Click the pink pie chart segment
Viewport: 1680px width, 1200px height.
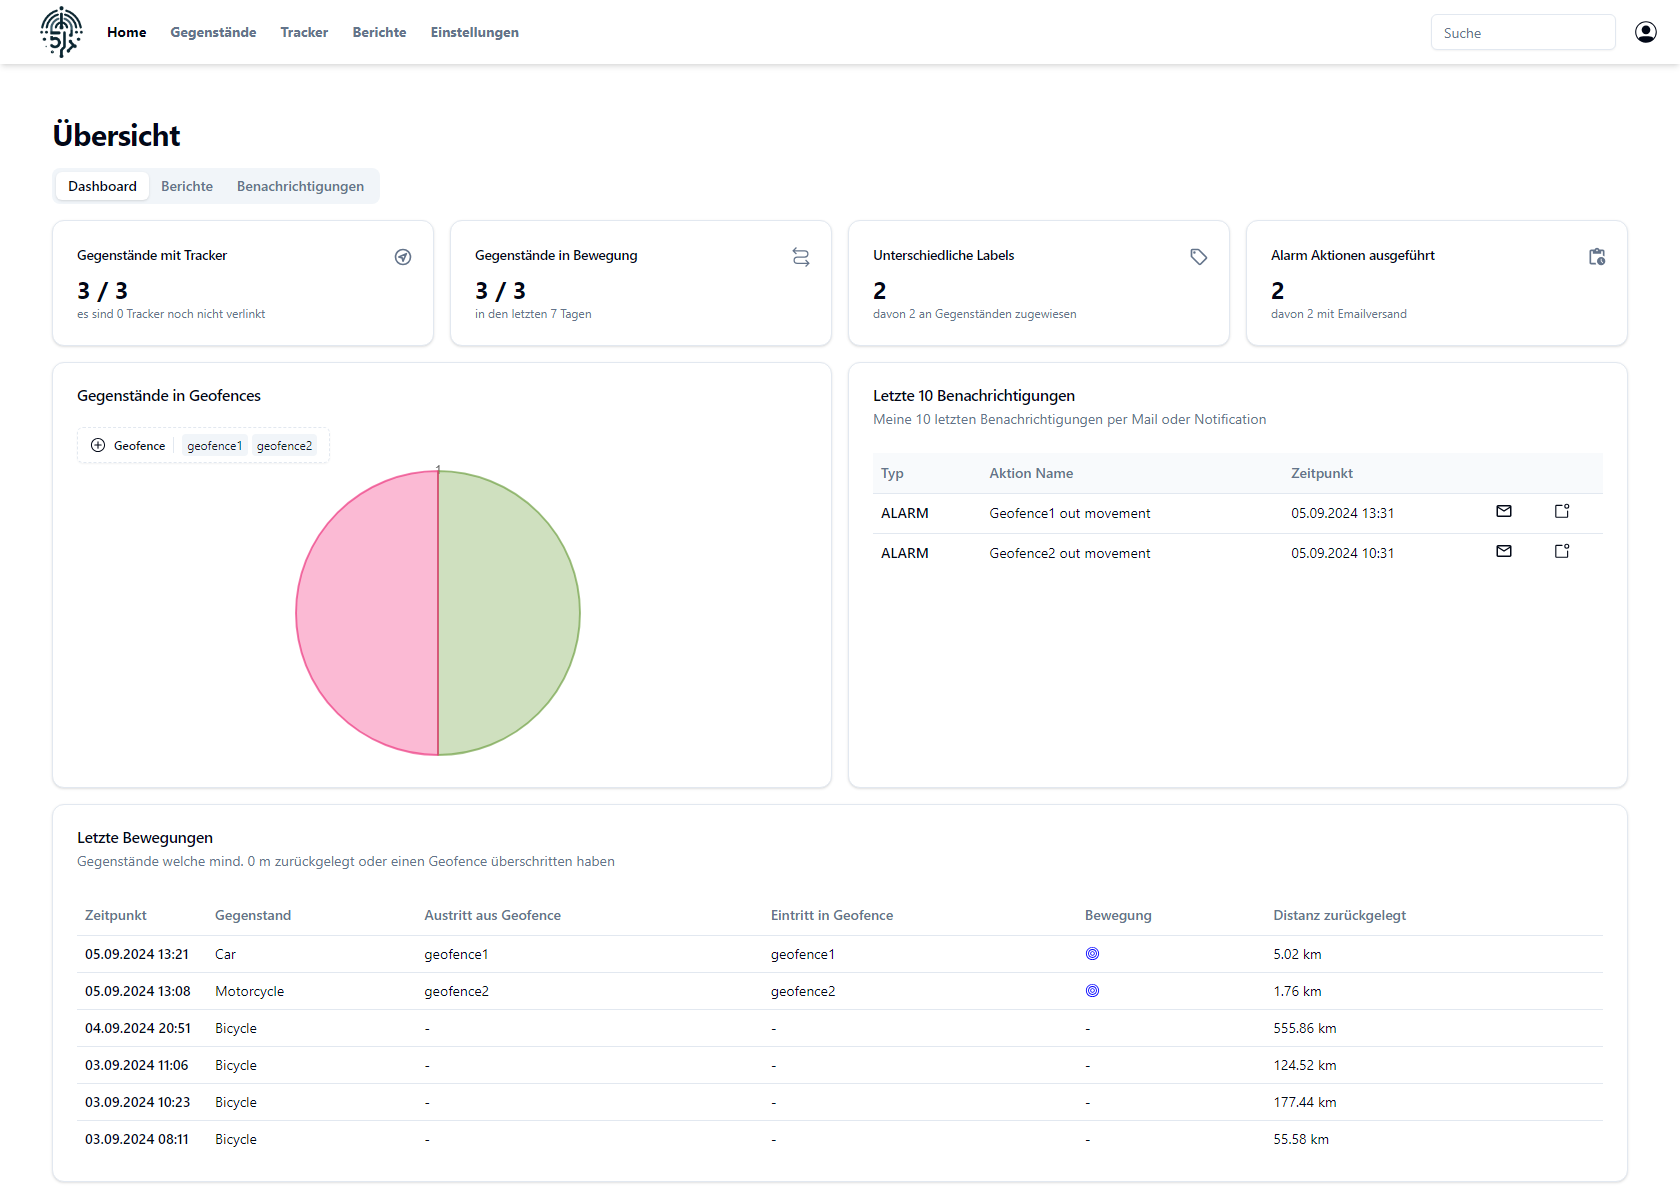tap(367, 613)
